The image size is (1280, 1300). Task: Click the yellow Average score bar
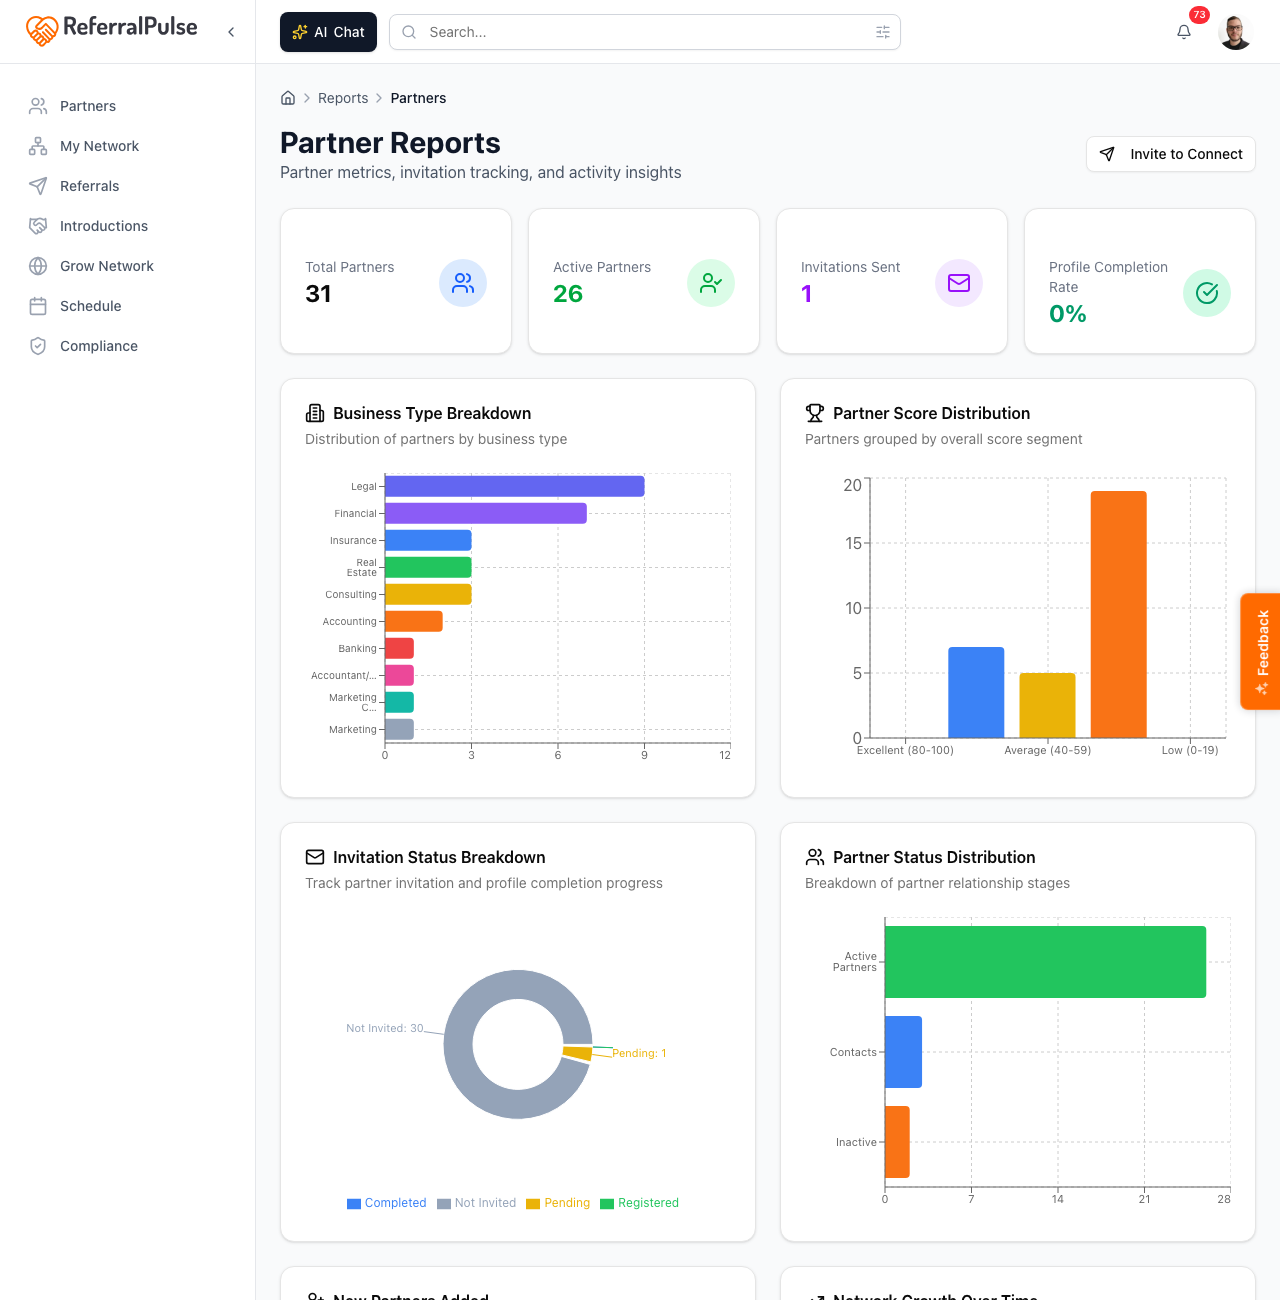pos(1047,705)
